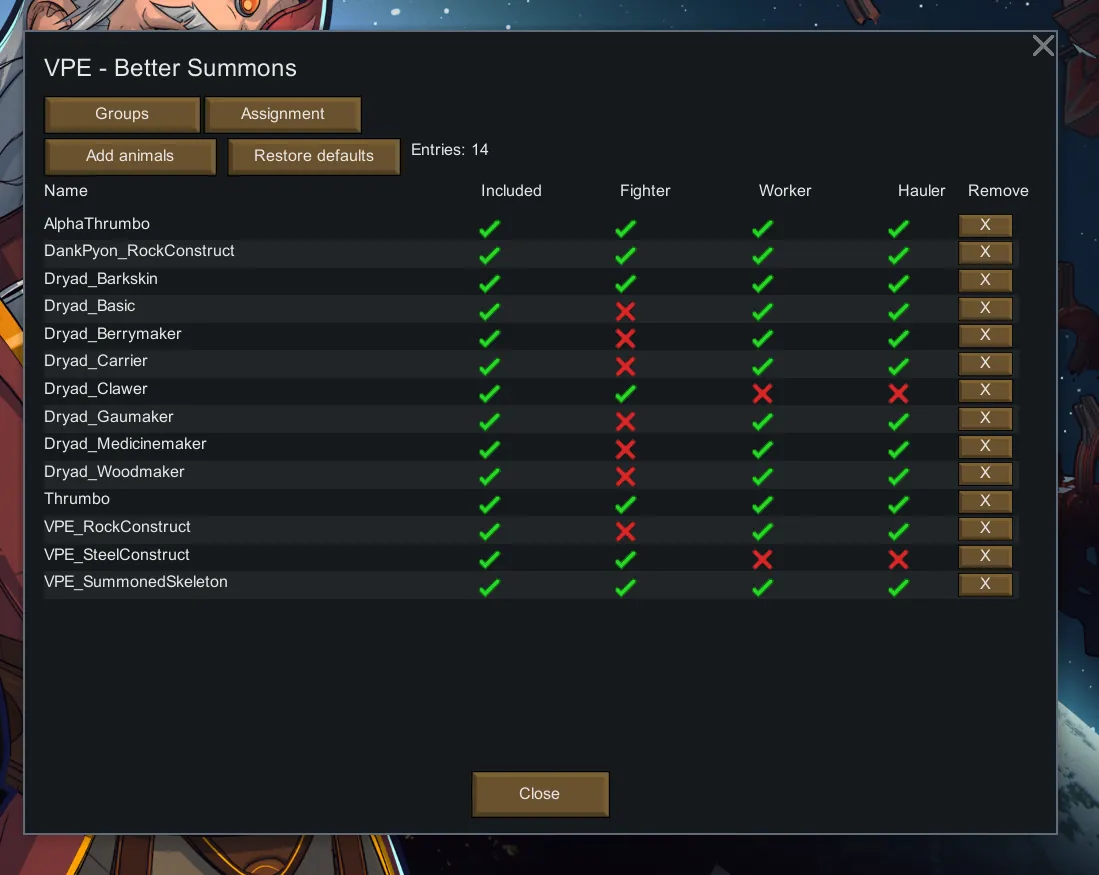Remove the Dryad_Basic entry
Screen dimensions: 1099x875
click(985, 308)
